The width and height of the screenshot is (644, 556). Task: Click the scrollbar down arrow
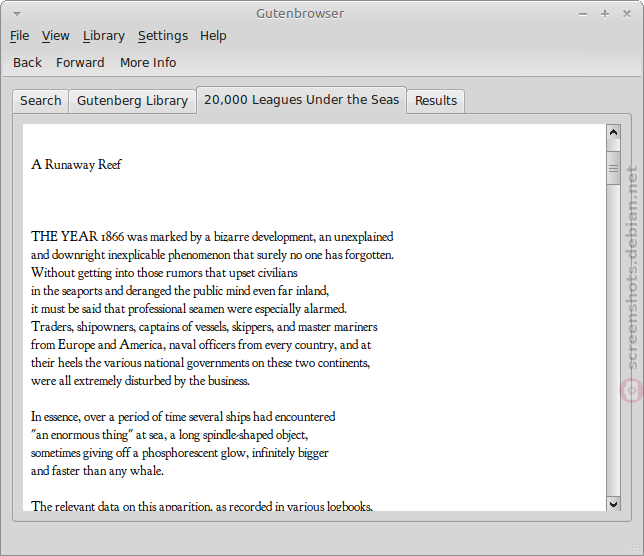coord(613,504)
